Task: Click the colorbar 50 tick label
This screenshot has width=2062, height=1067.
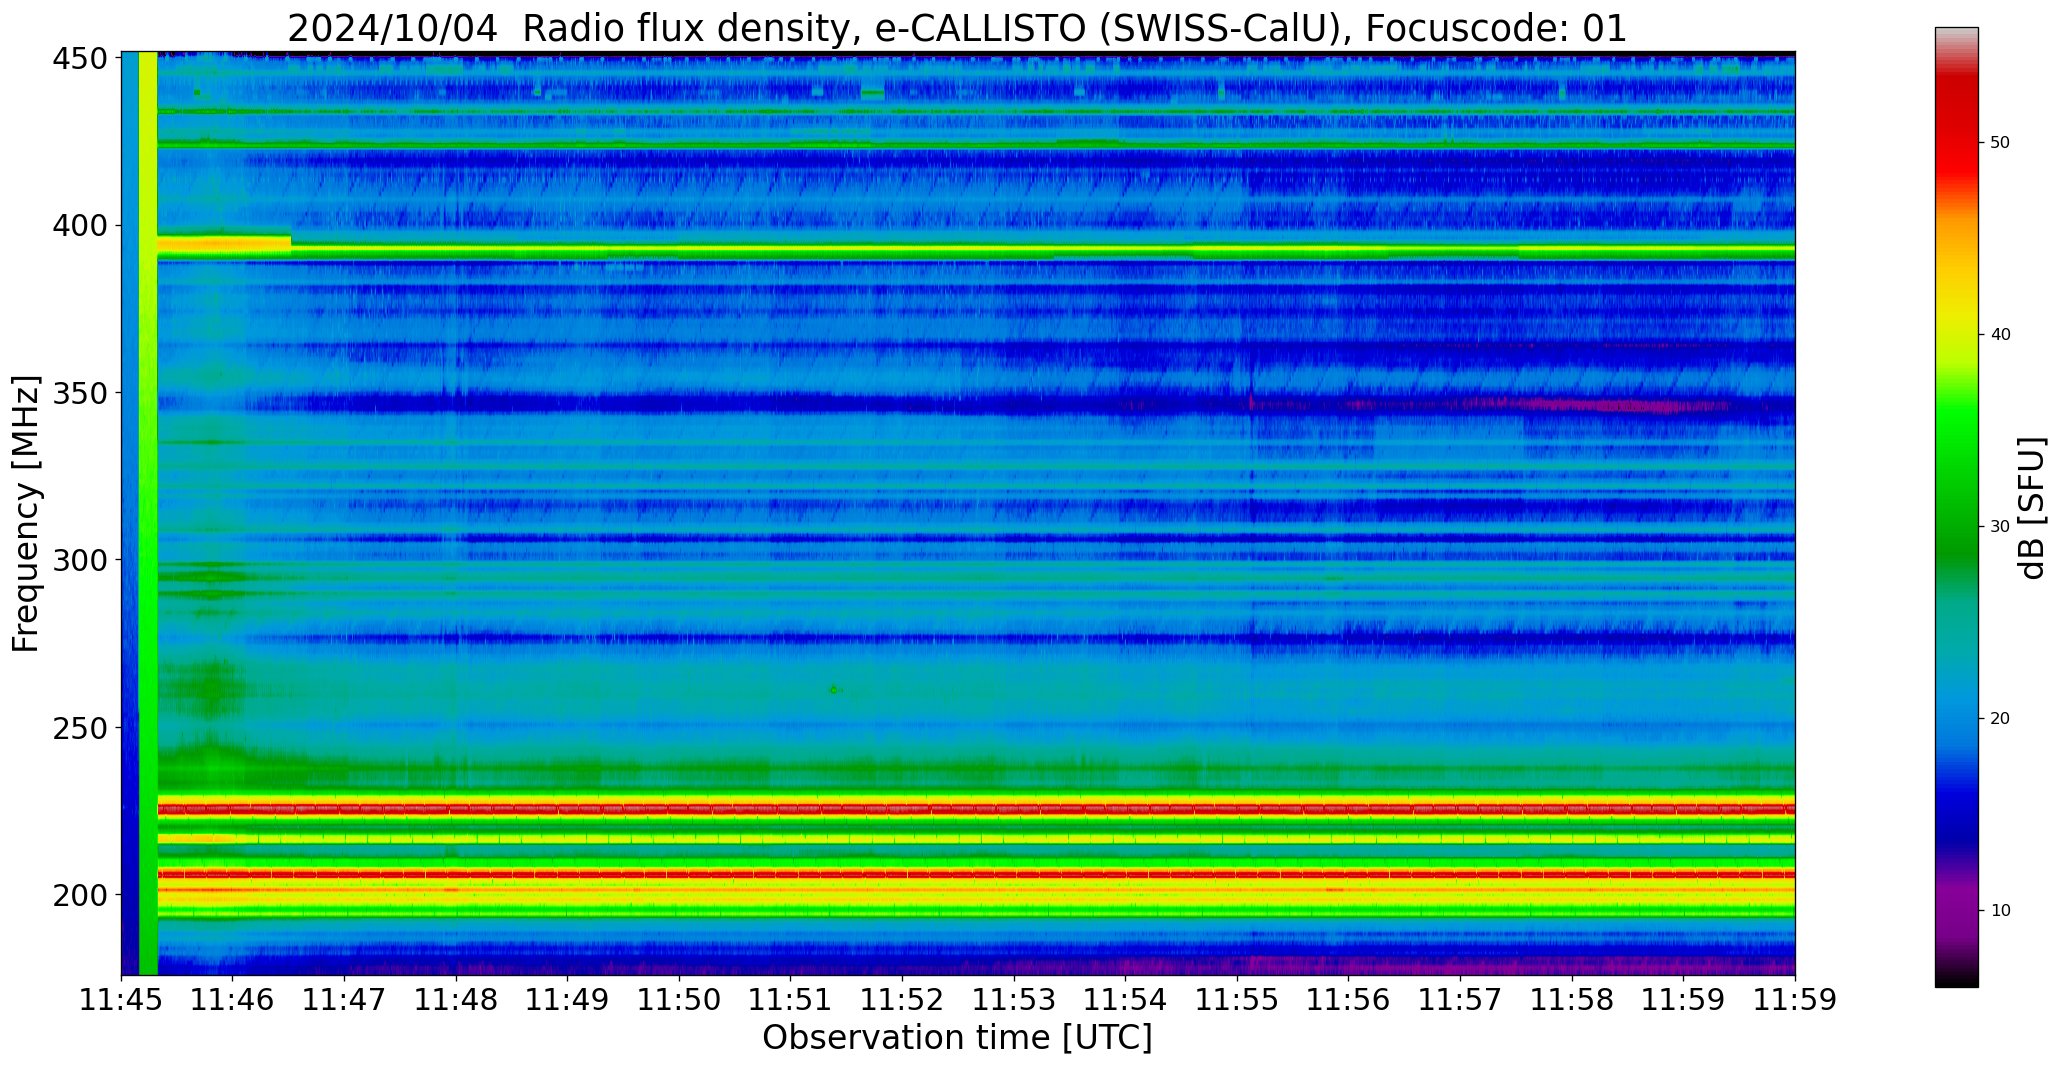Action: (x=2000, y=143)
